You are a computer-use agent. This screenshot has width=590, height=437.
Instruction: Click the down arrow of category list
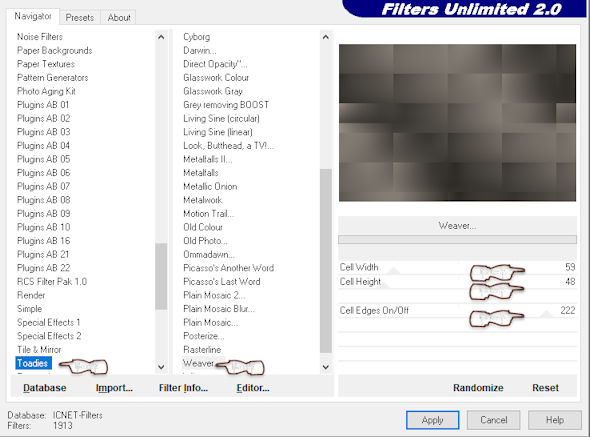click(x=161, y=367)
